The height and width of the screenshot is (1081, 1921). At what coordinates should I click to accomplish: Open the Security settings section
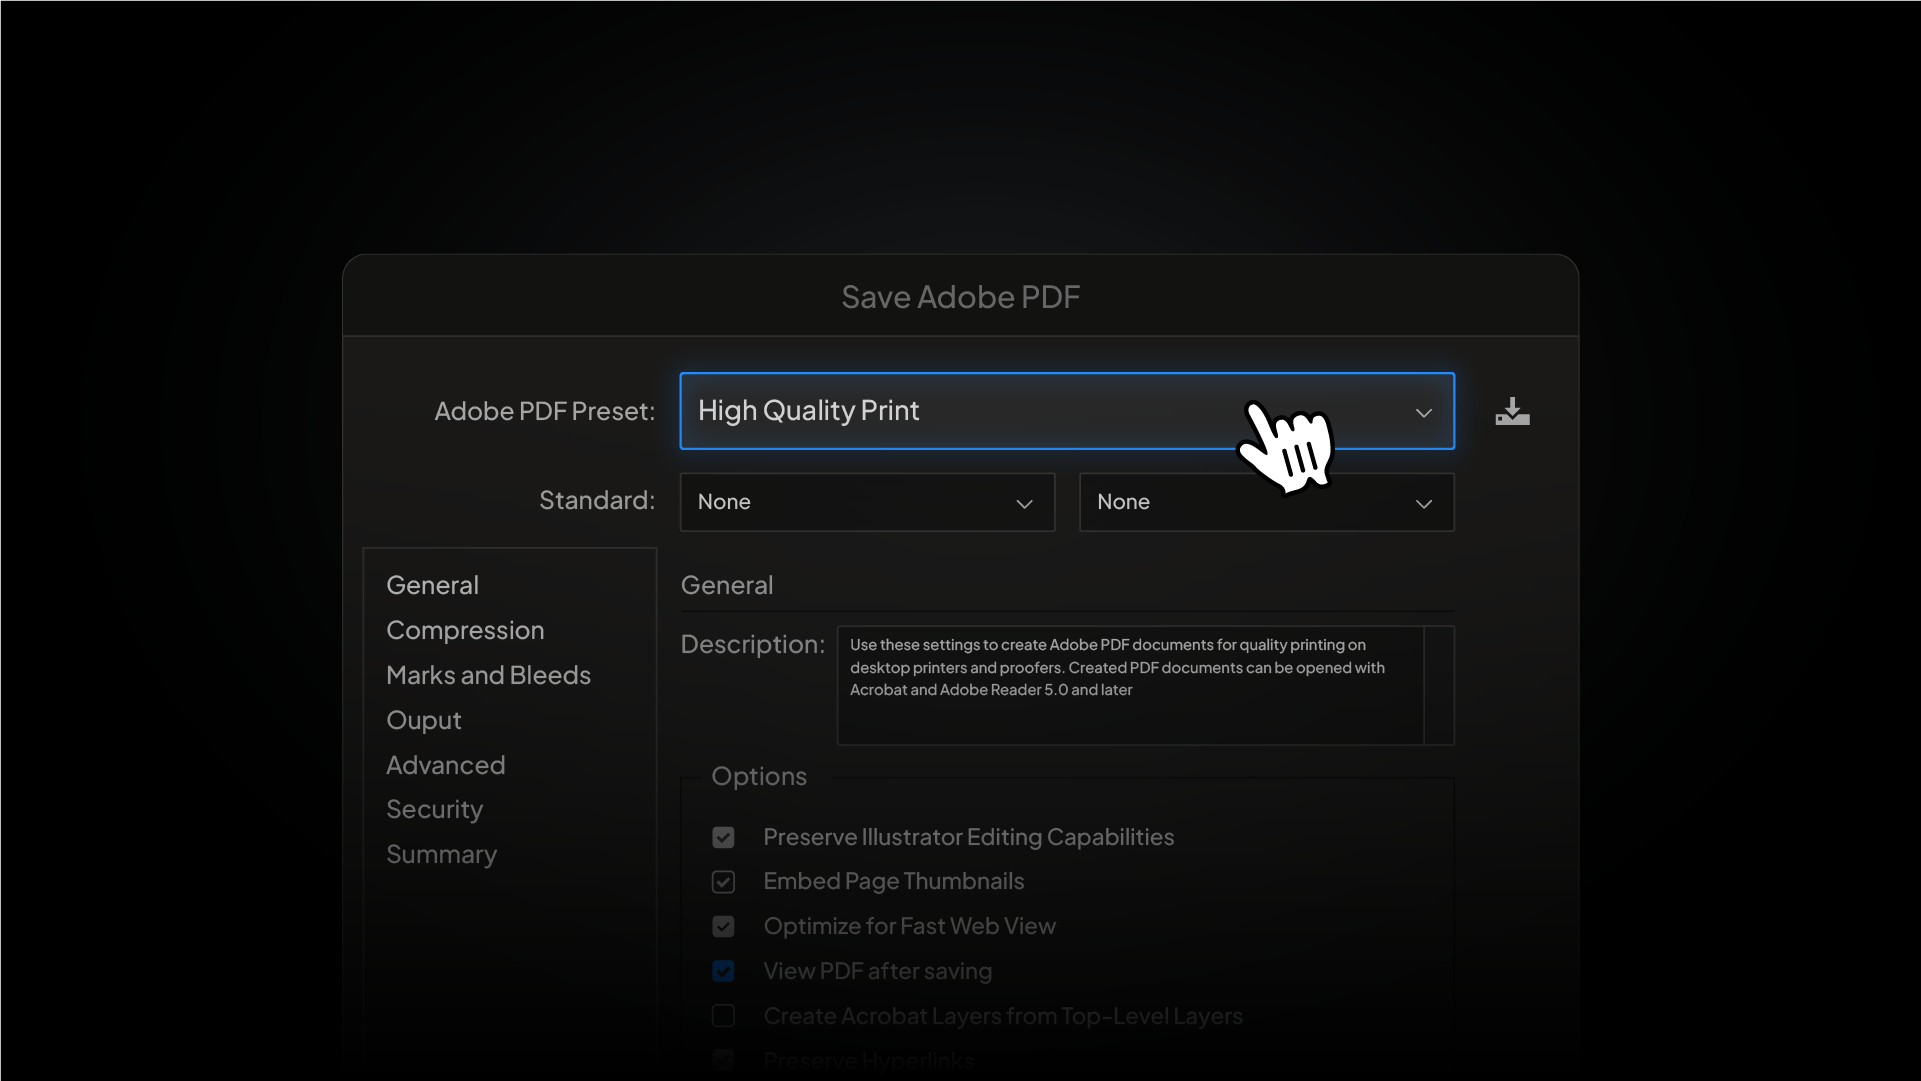click(434, 809)
